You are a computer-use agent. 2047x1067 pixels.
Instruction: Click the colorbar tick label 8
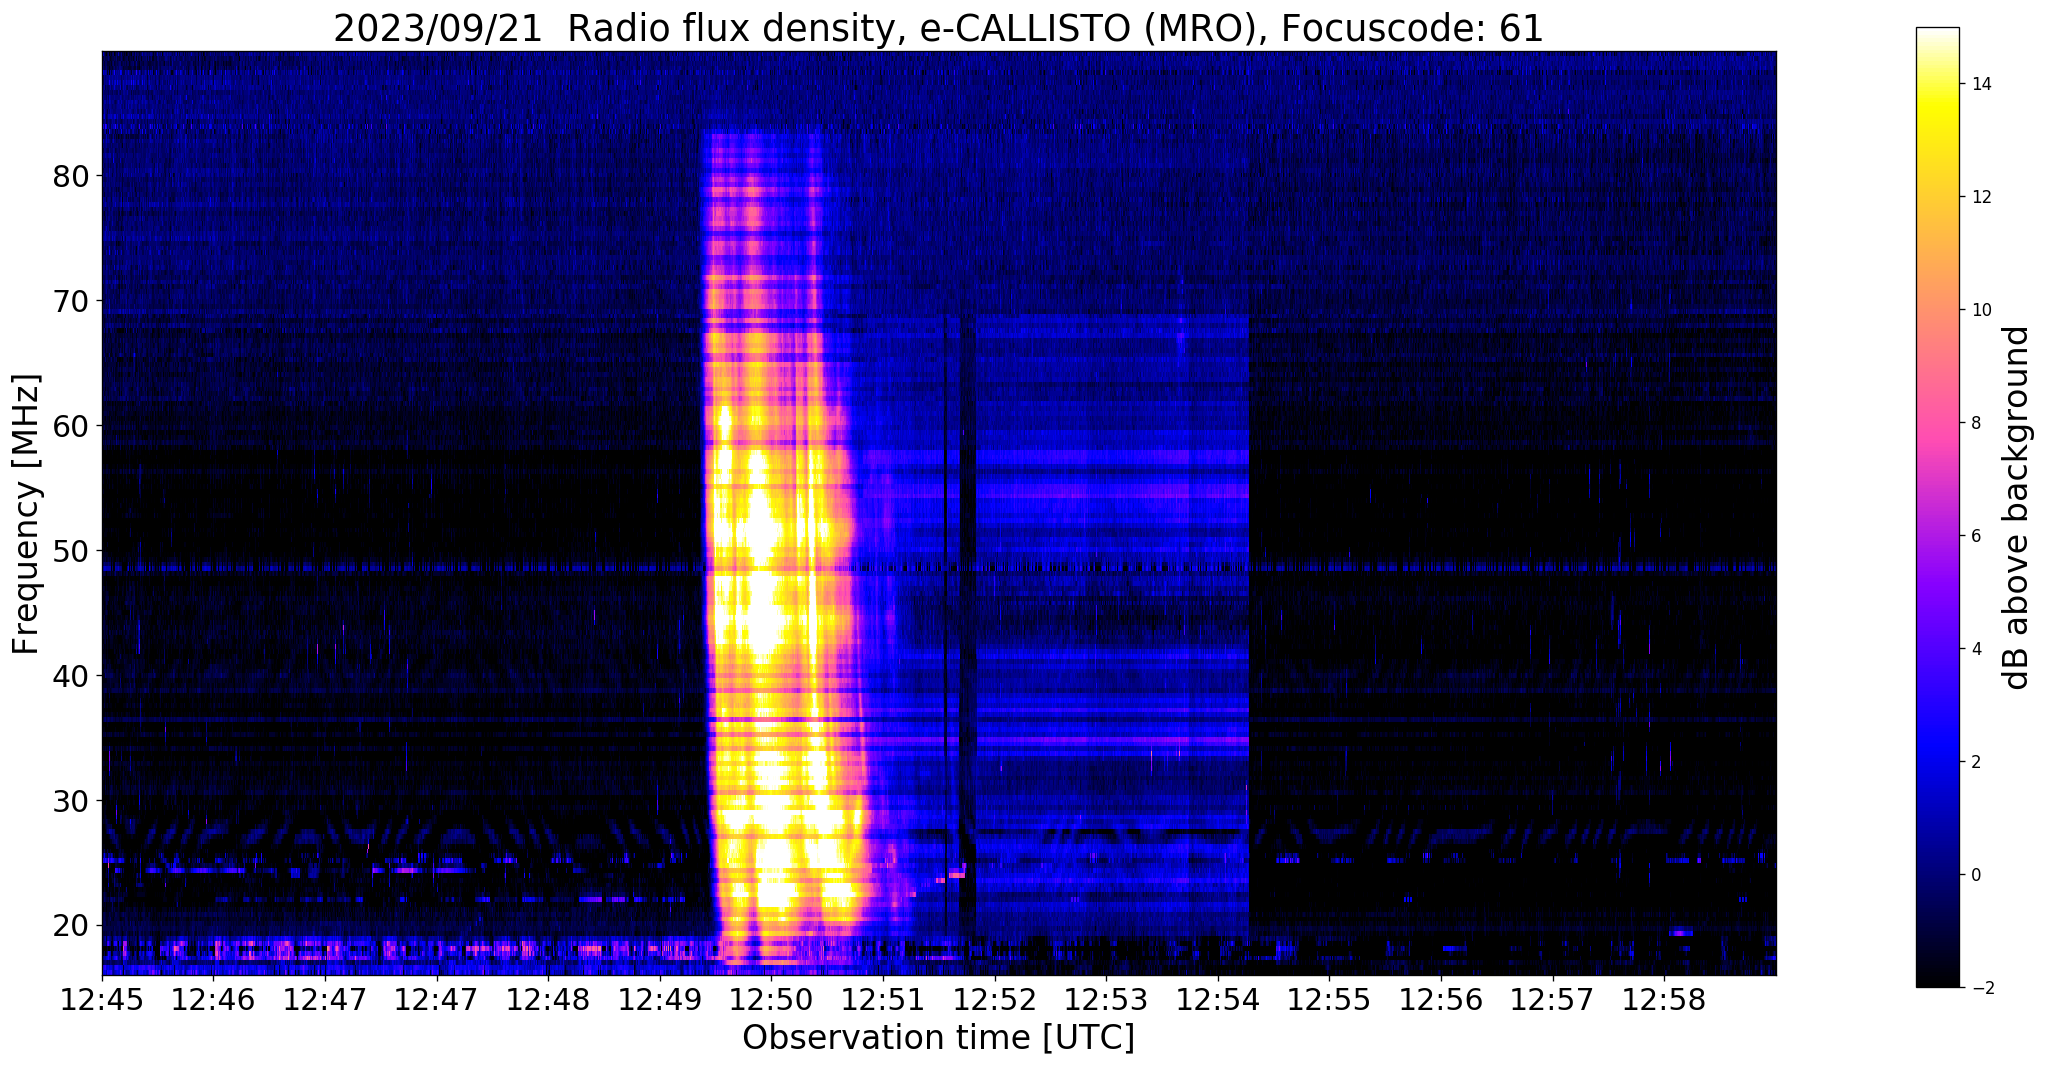[1975, 423]
